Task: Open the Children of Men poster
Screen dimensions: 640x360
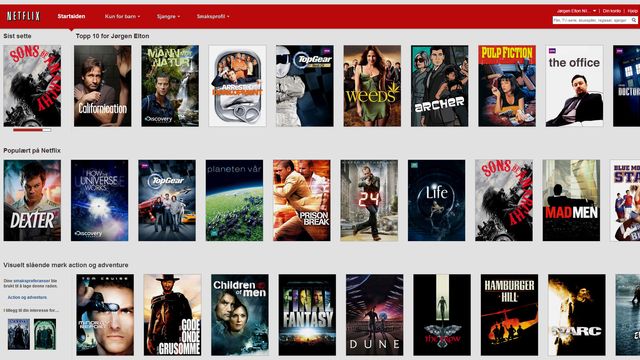Action: tap(240, 315)
